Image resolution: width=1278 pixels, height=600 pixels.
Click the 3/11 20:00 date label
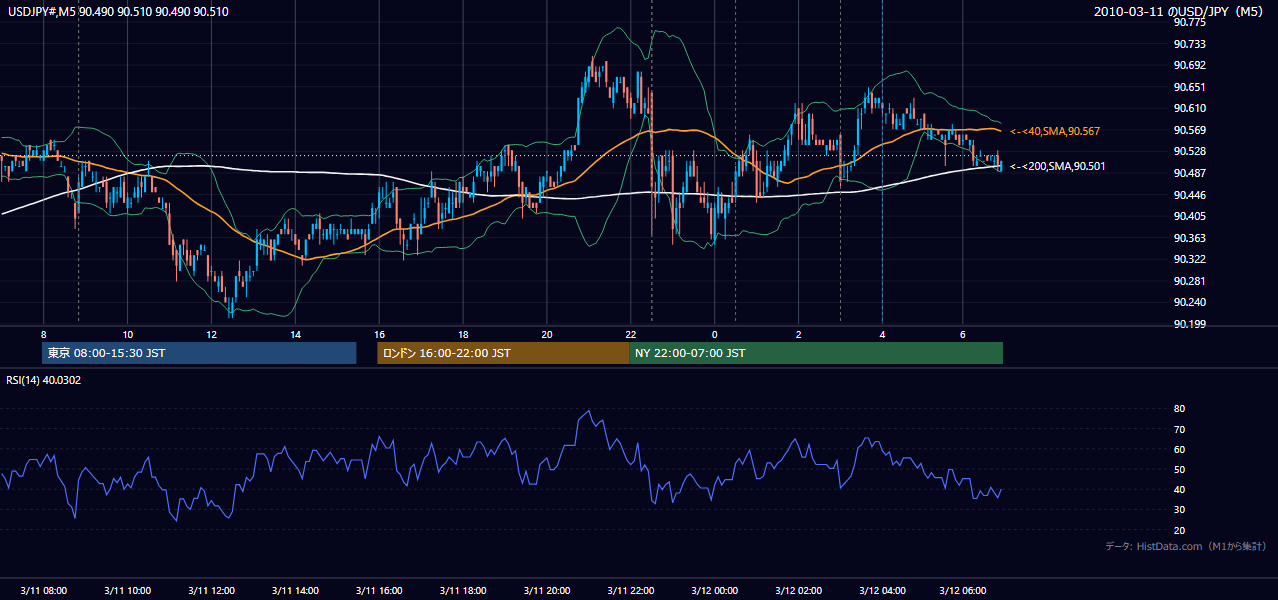pyautogui.click(x=547, y=591)
